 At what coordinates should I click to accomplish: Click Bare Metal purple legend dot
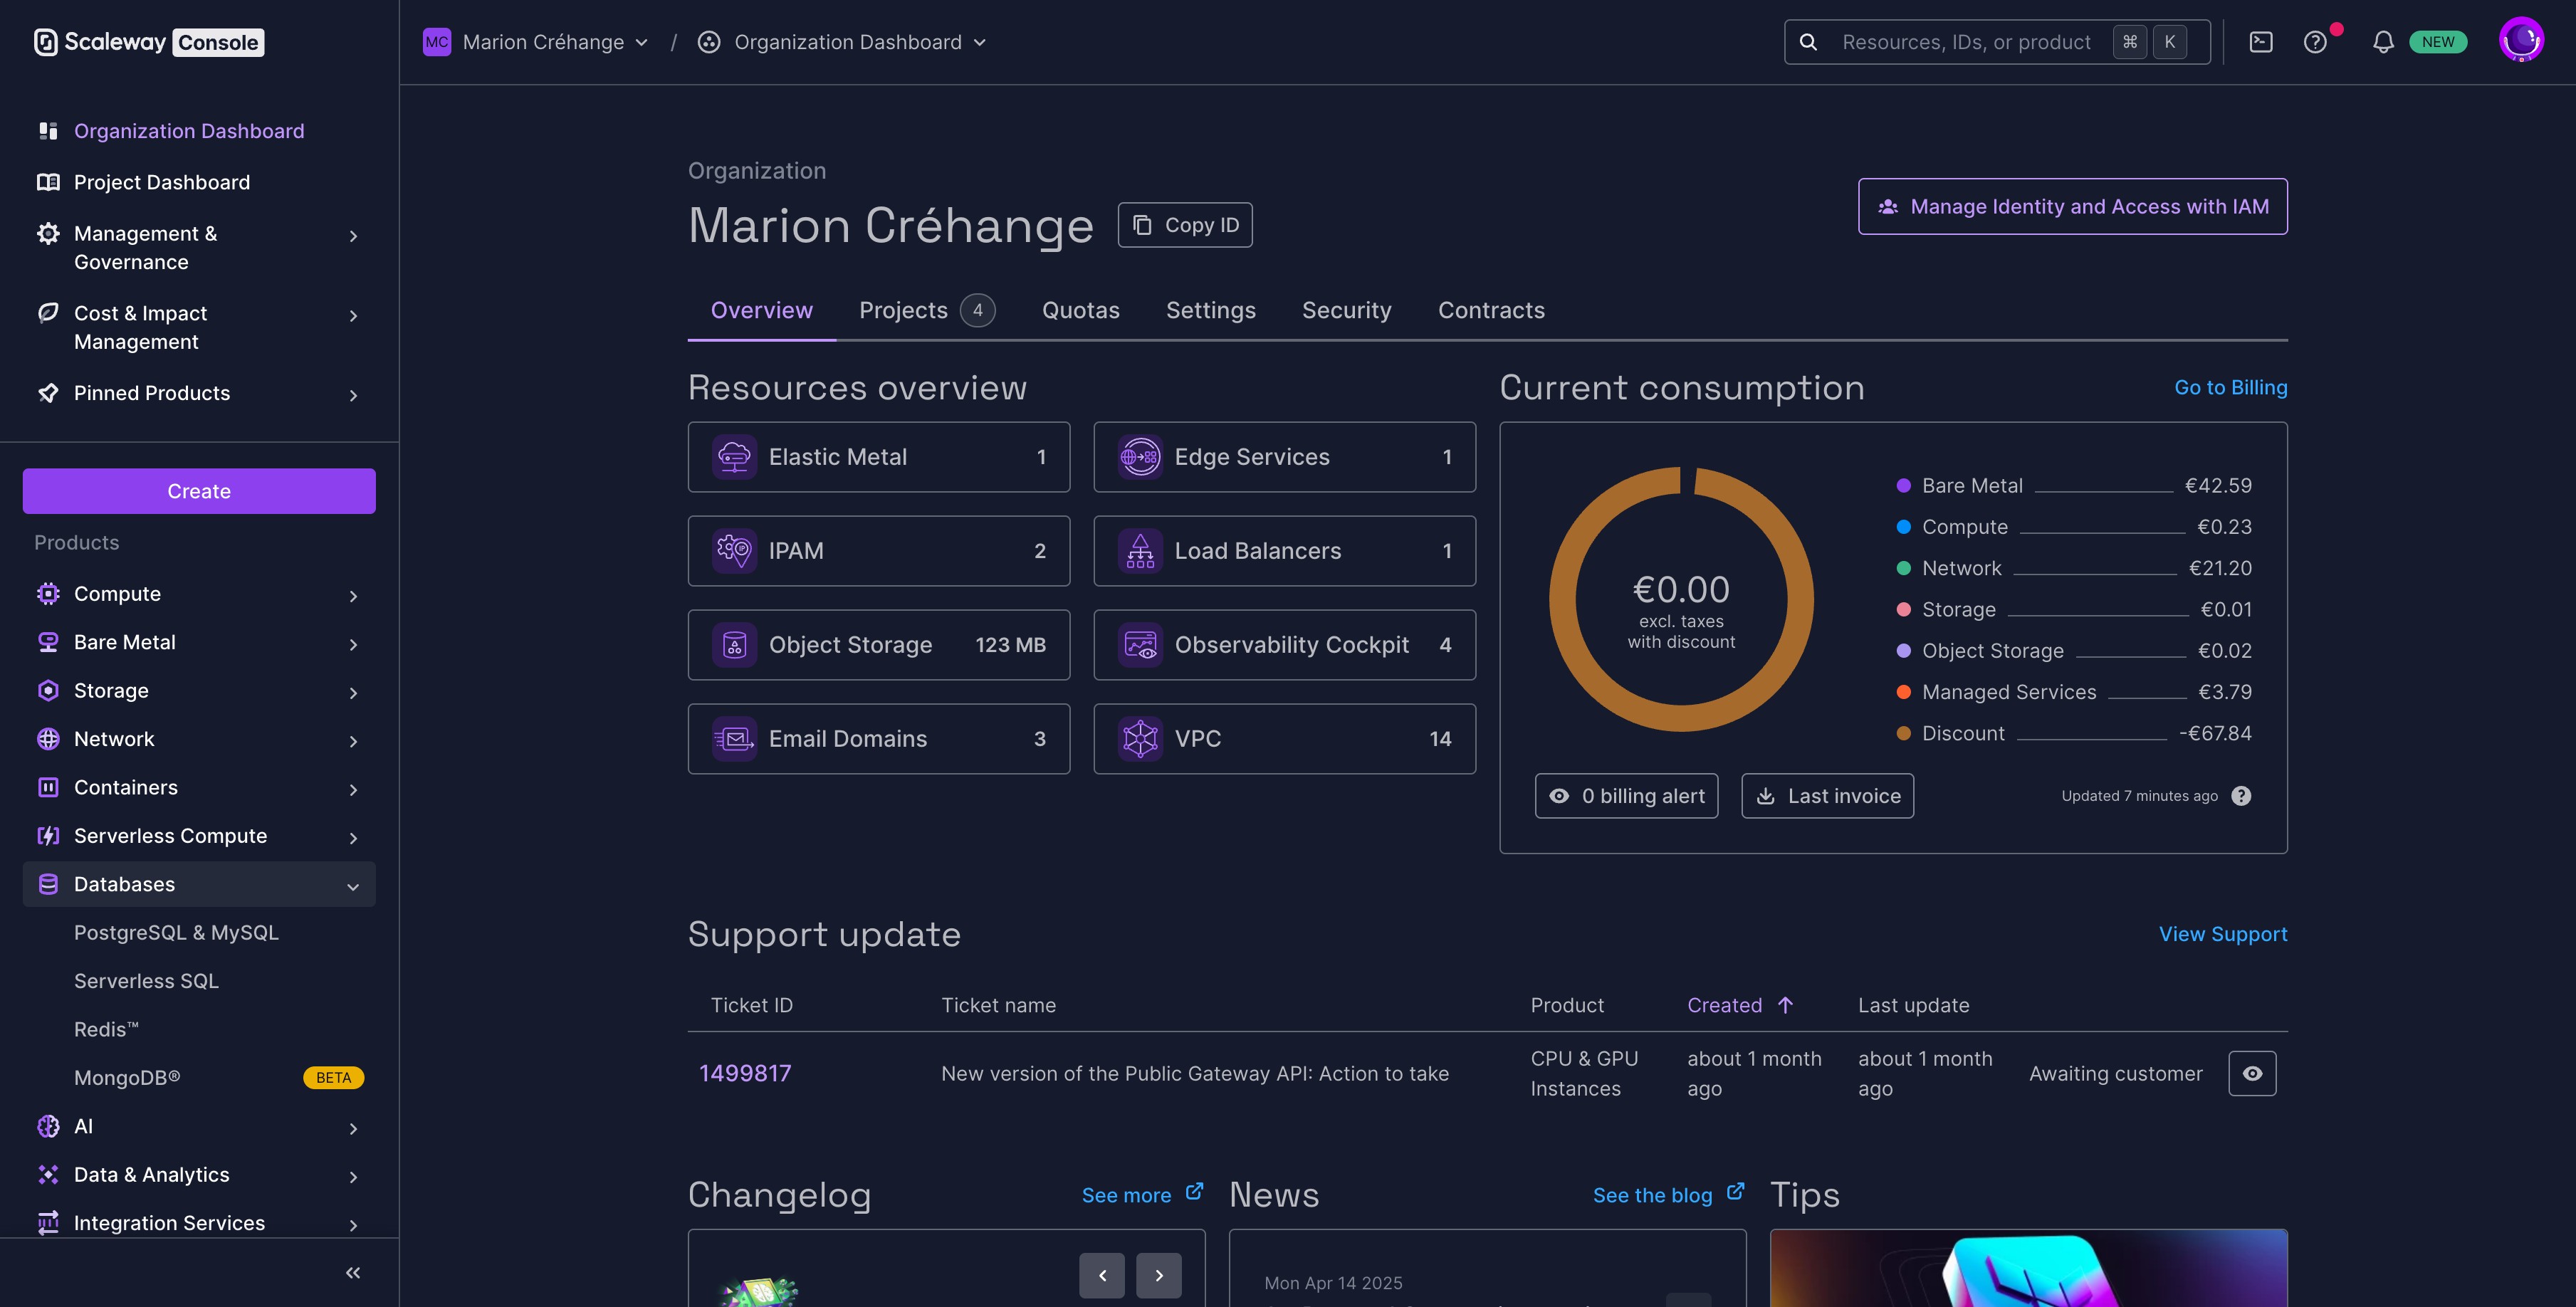click(x=1903, y=486)
